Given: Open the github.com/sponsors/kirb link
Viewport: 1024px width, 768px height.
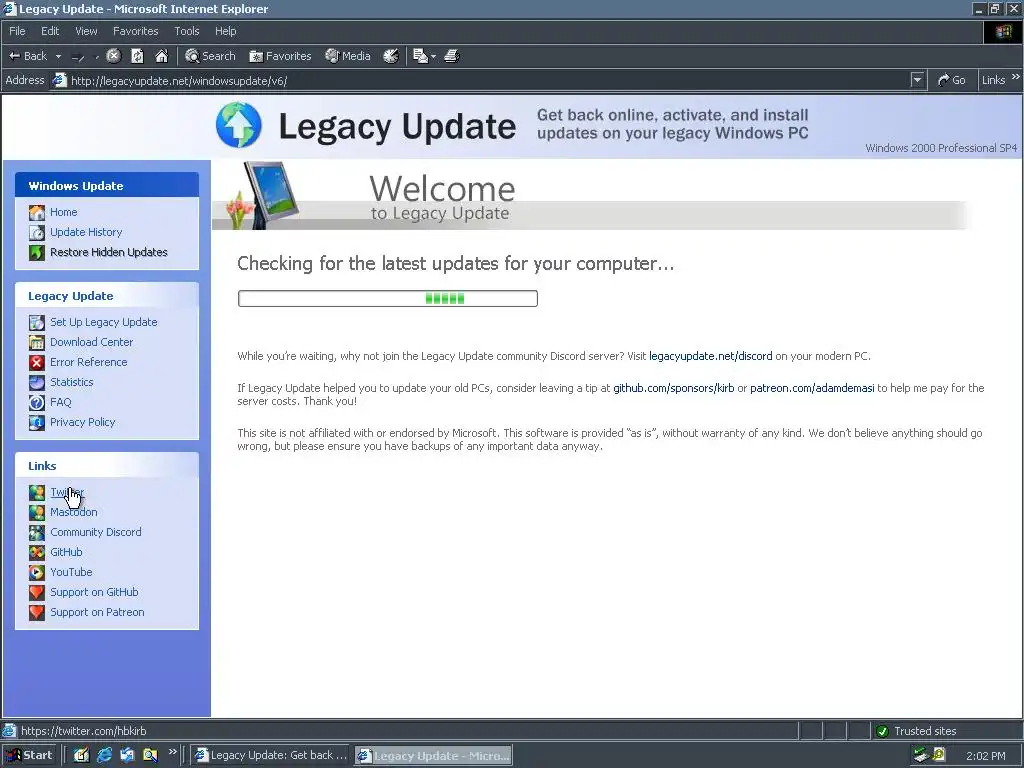Looking at the screenshot, I should click(673, 389).
